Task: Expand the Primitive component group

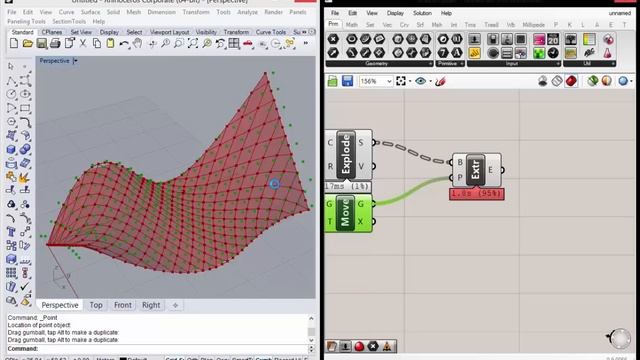Action: pos(450,64)
